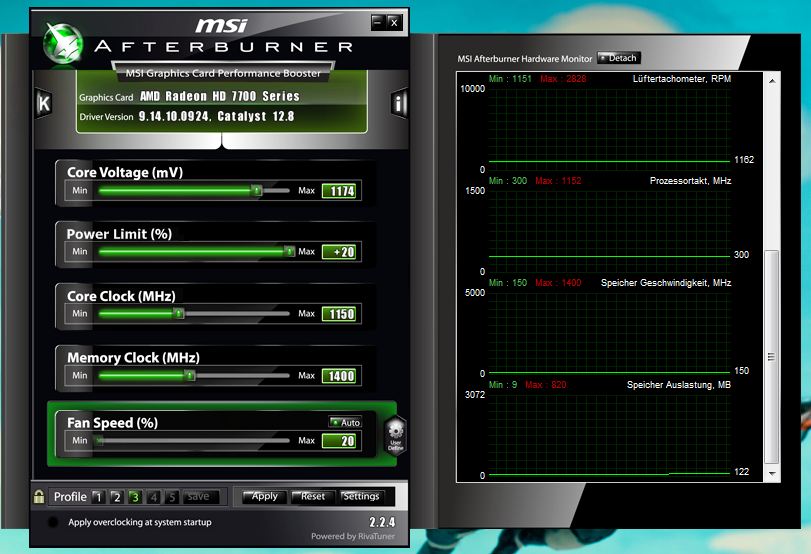Select profile slot 5
811x554 pixels.
[x=172, y=497]
